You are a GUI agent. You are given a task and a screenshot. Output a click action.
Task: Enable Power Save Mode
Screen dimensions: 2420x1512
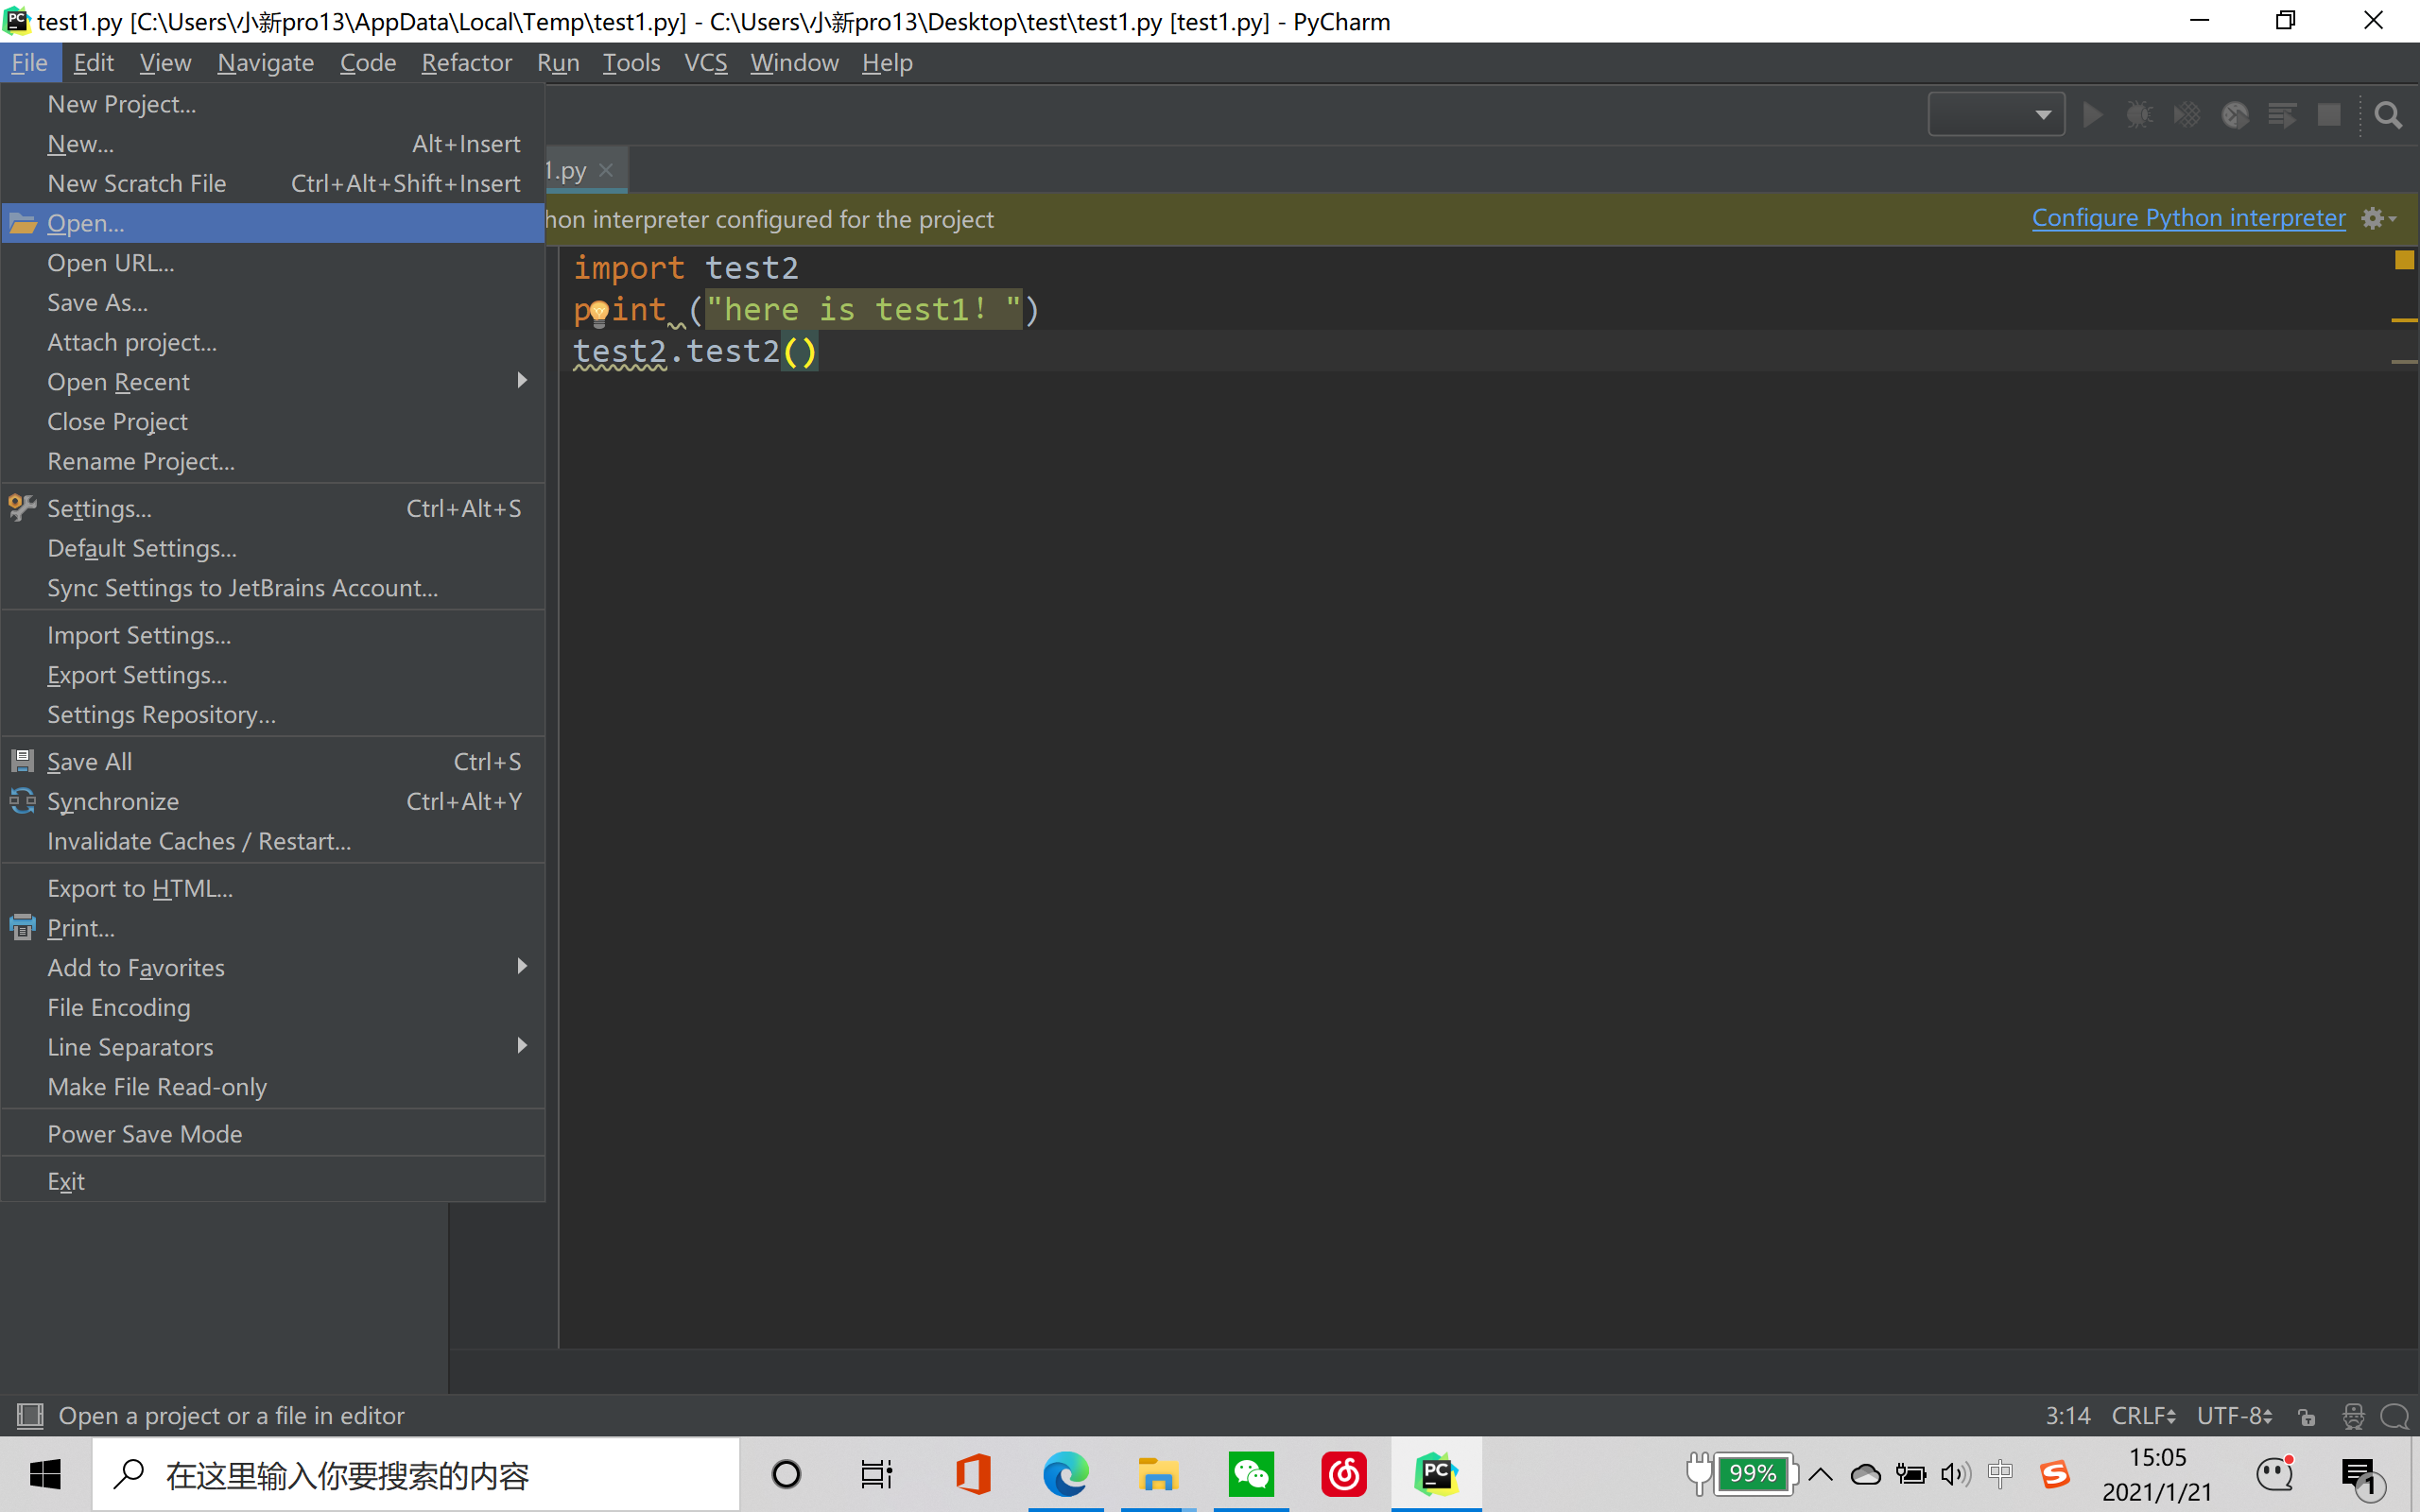tap(145, 1134)
